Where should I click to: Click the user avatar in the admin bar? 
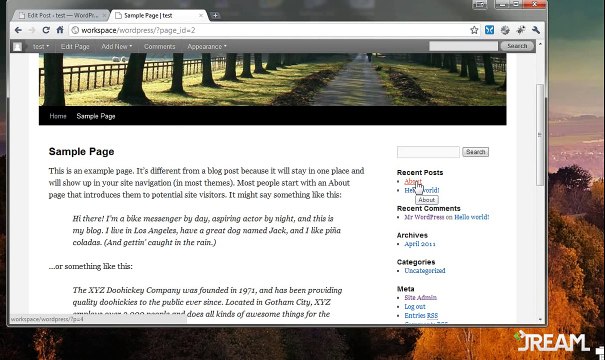[17, 47]
